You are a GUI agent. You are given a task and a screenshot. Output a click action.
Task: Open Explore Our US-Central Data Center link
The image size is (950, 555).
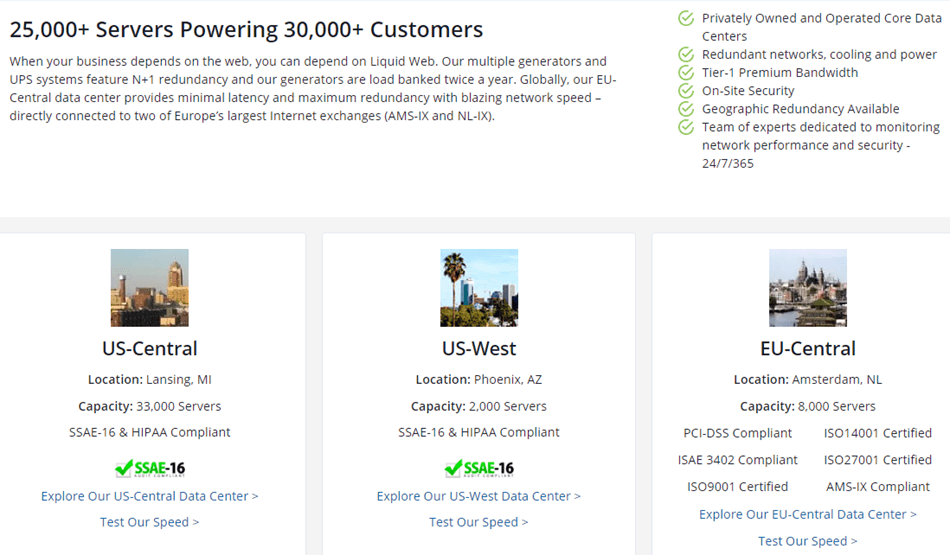[x=150, y=496]
